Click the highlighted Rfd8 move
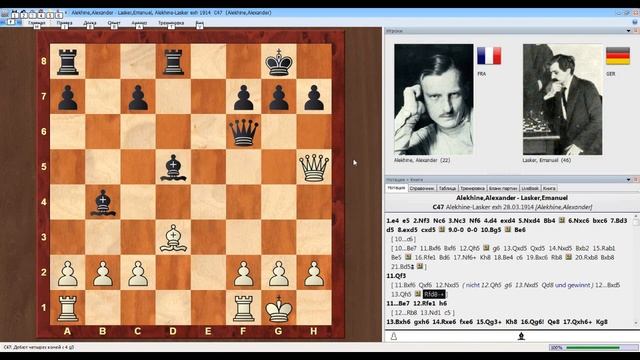 (434, 294)
